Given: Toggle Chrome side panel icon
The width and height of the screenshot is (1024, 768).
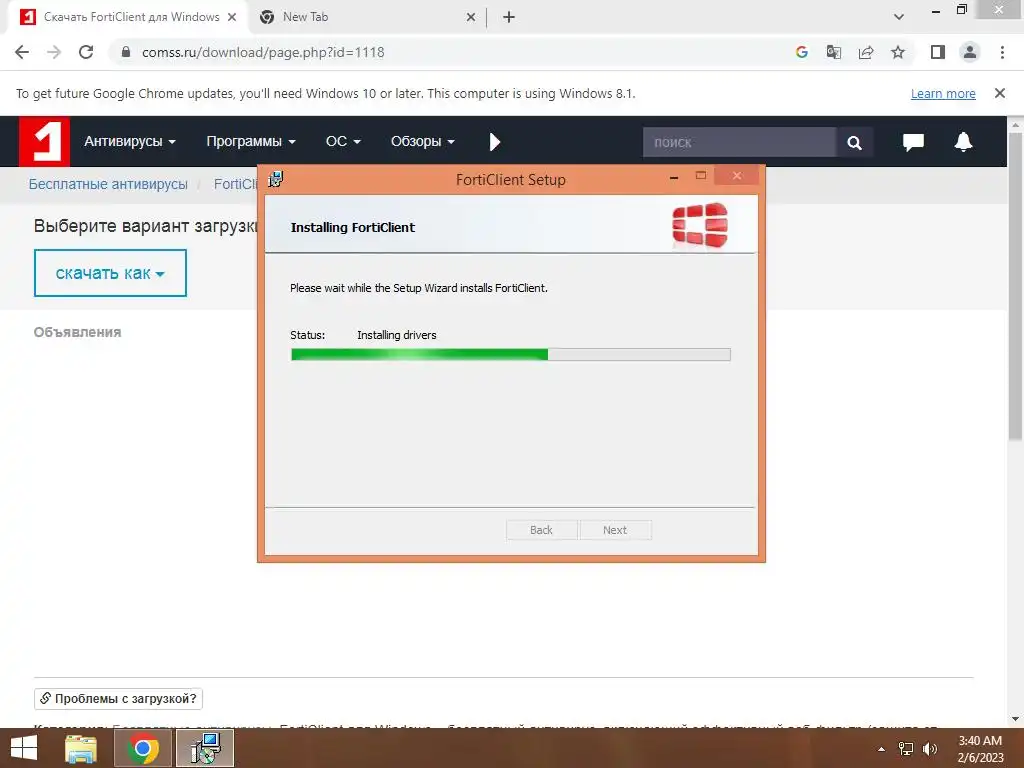Looking at the screenshot, I should coord(938,52).
